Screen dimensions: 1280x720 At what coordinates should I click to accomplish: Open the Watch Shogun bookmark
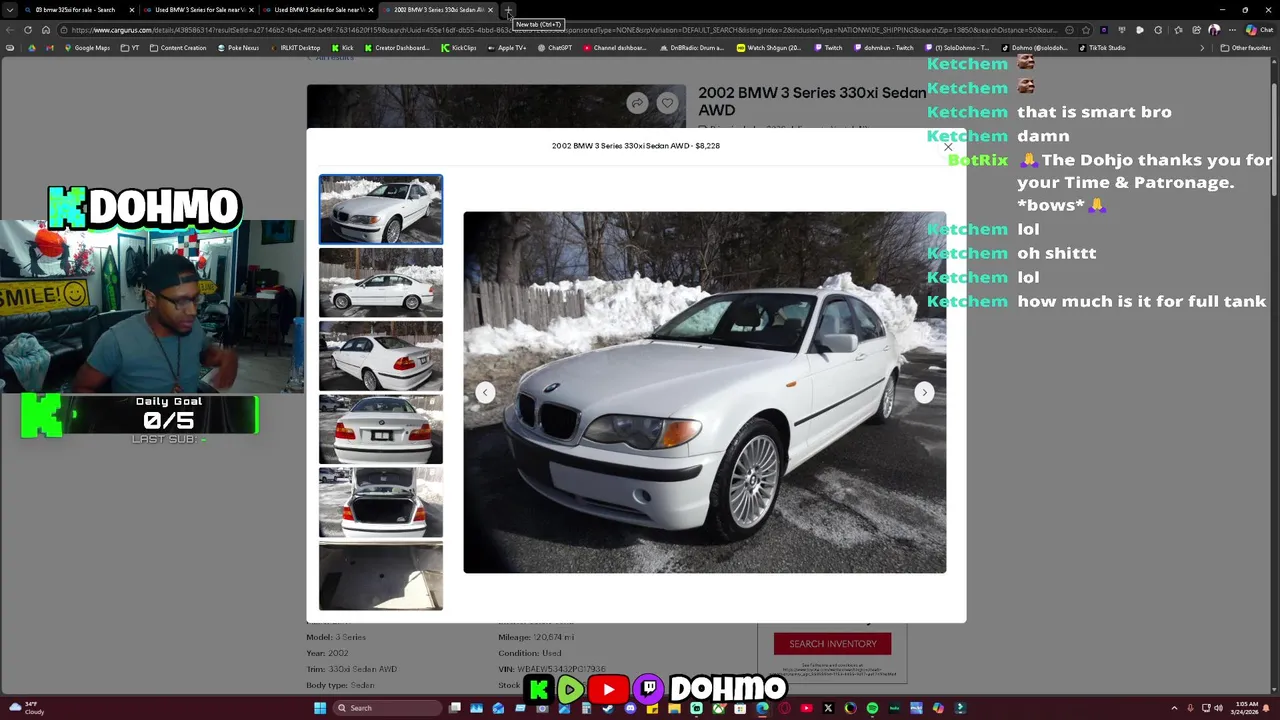[769, 48]
